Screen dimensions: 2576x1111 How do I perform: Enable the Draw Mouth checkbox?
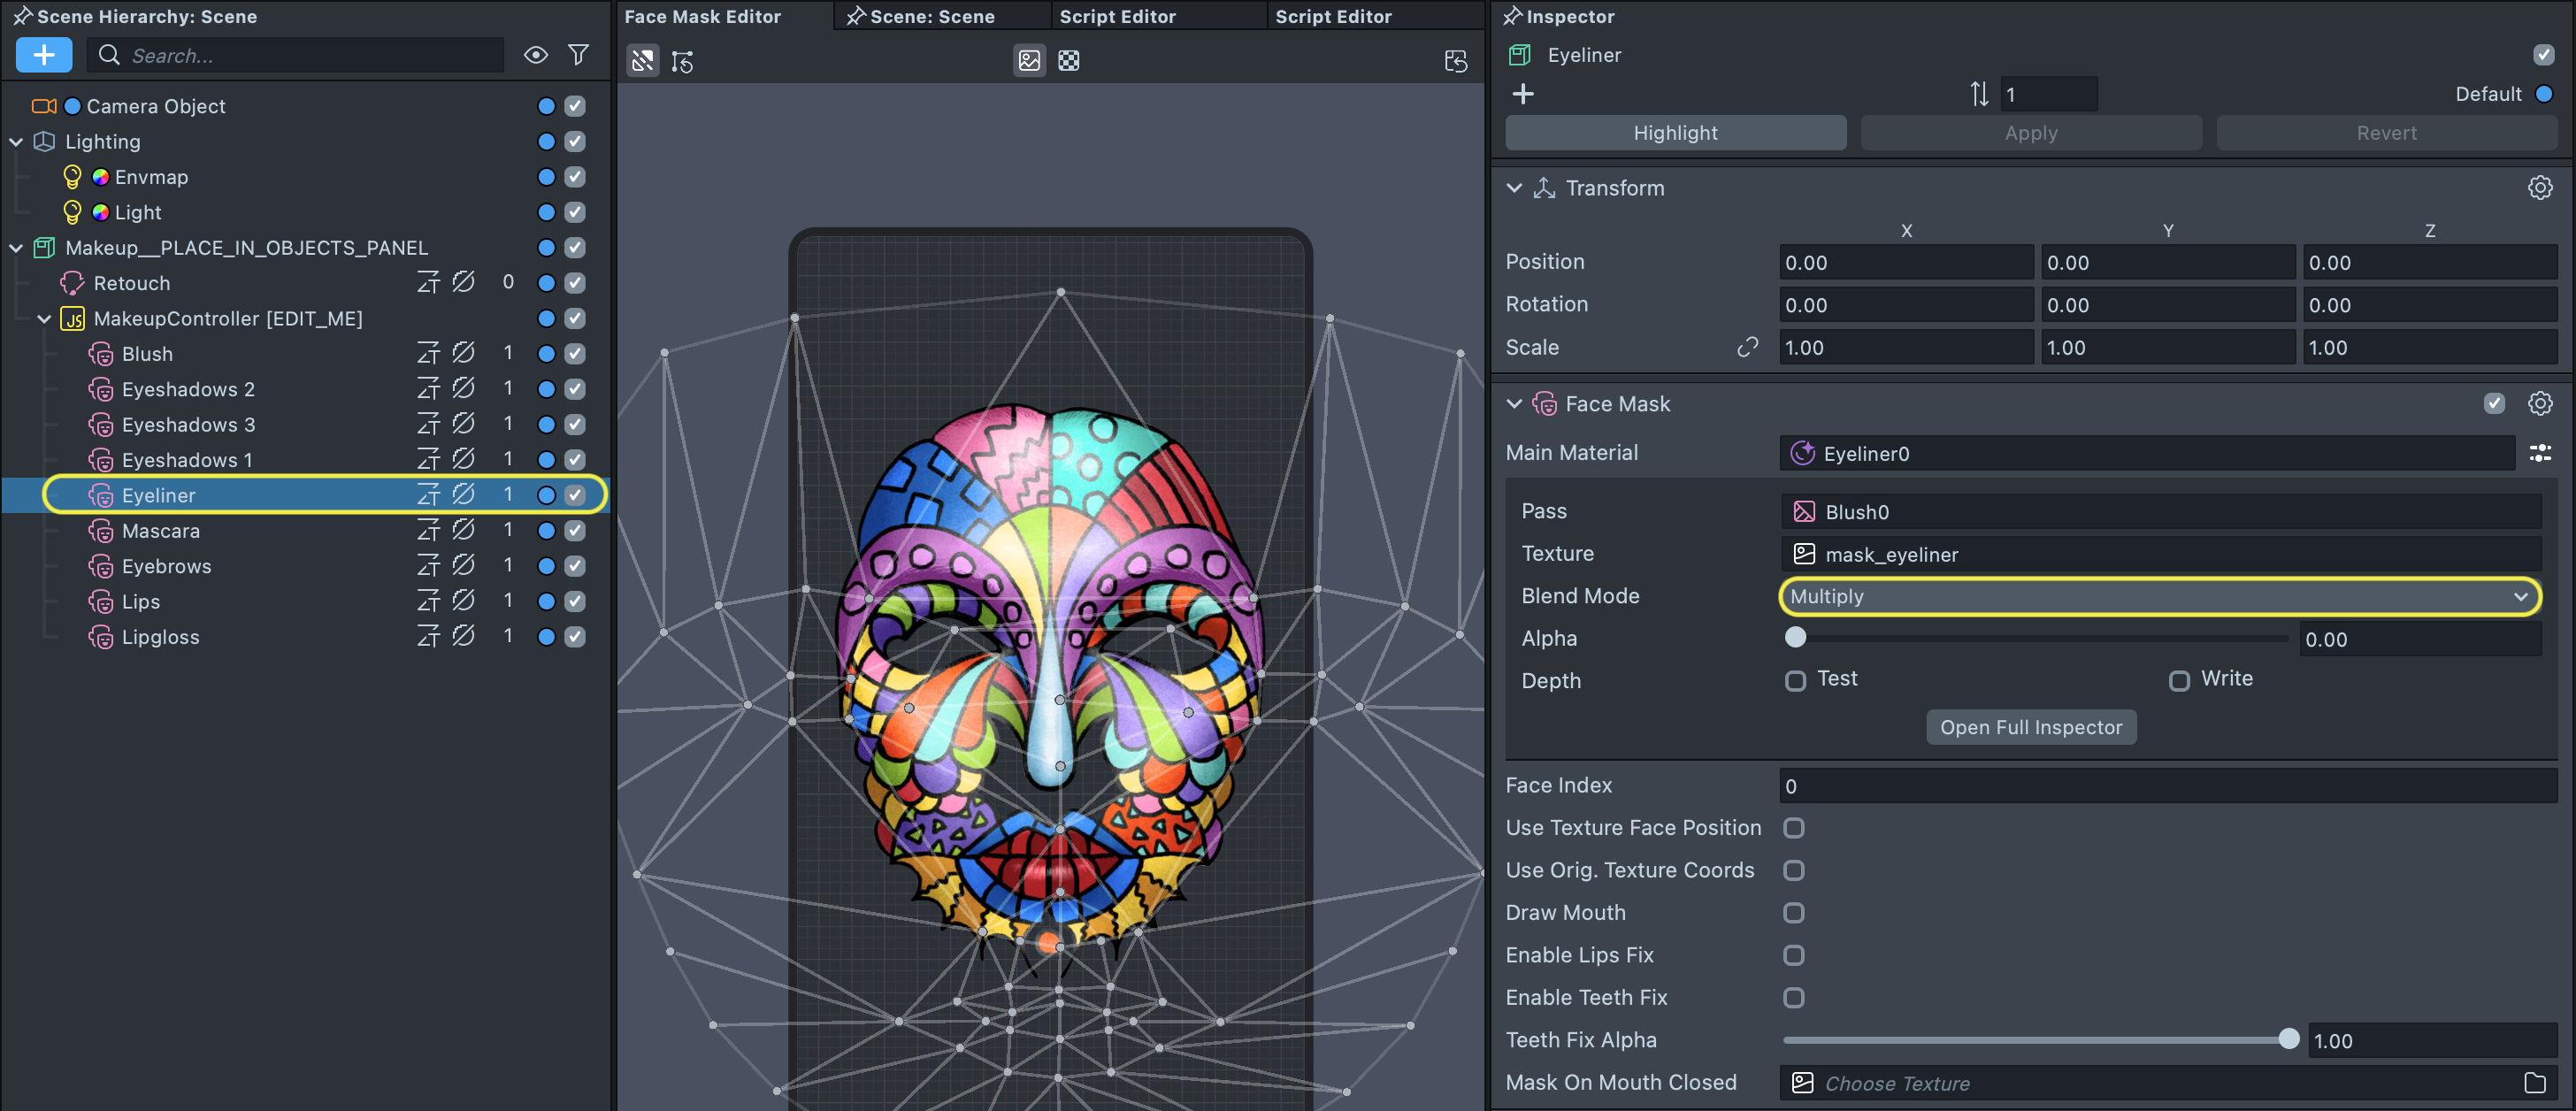[1794, 913]
